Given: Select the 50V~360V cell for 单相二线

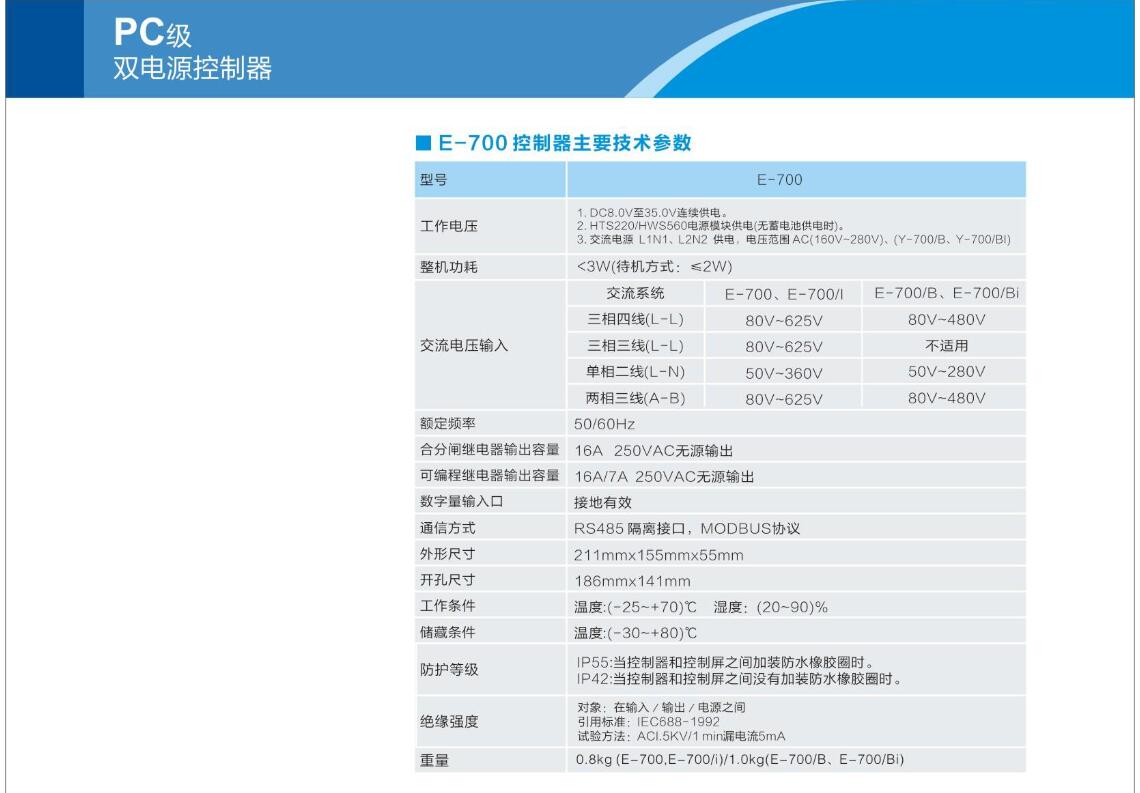Looking at the screenshot, I should click(784, 373).
